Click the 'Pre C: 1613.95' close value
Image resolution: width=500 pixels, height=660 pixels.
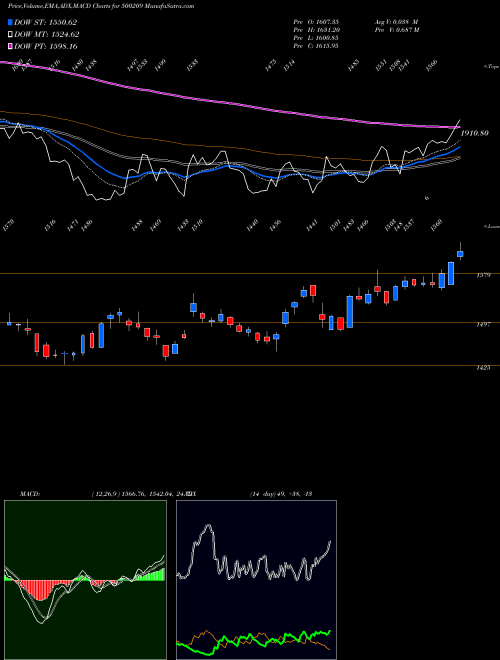tap(317, 45)
